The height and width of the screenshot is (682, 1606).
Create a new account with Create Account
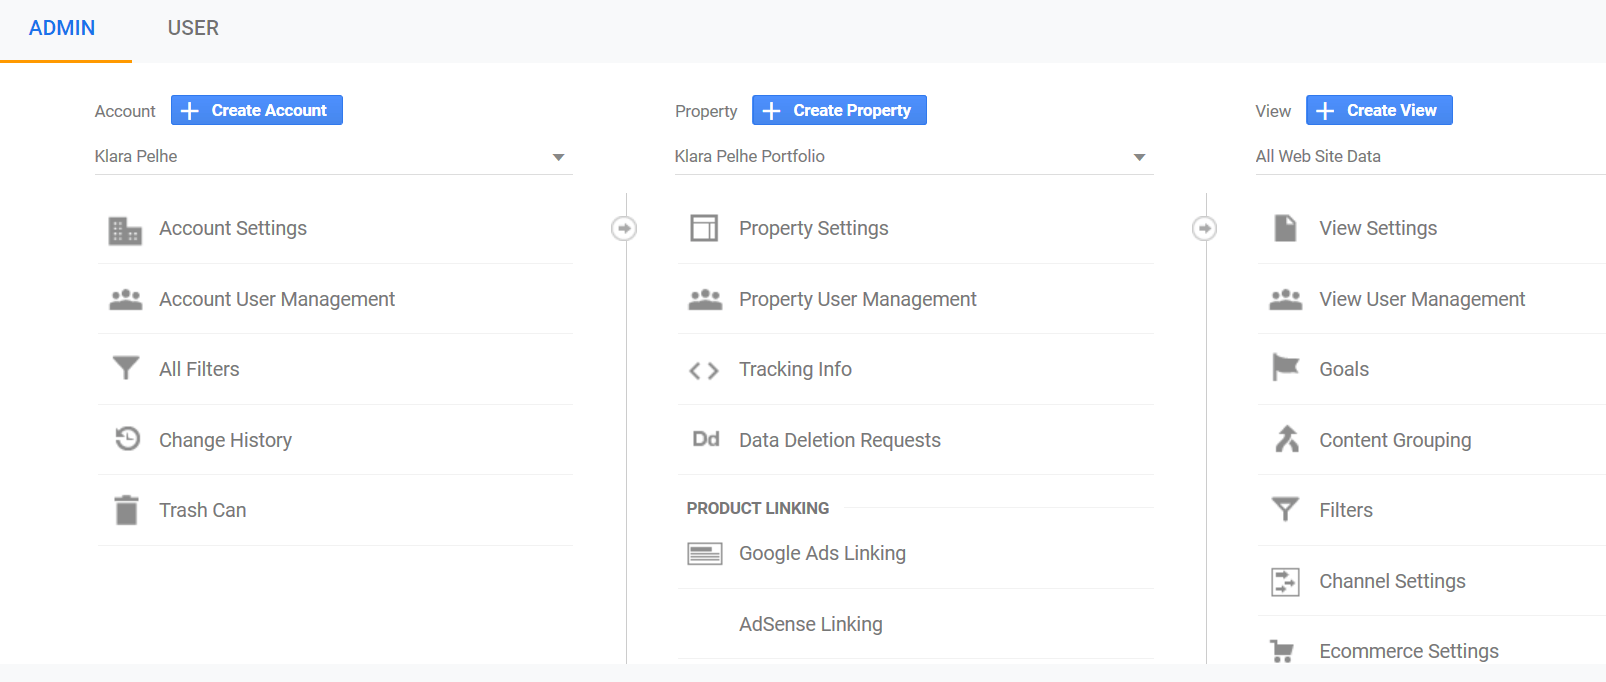257,110
